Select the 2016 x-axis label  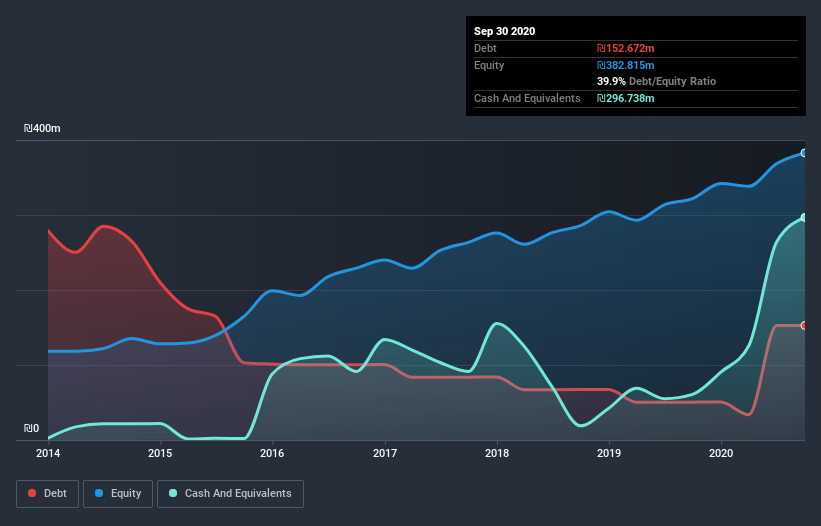point(272,453)
